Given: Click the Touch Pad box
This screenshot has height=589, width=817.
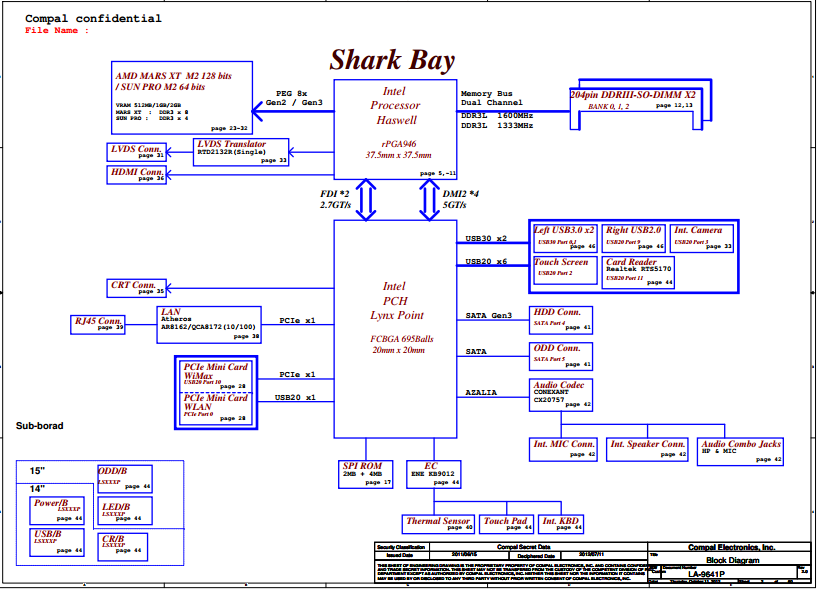Looking at the screenshot, I should tap(506, 524).
